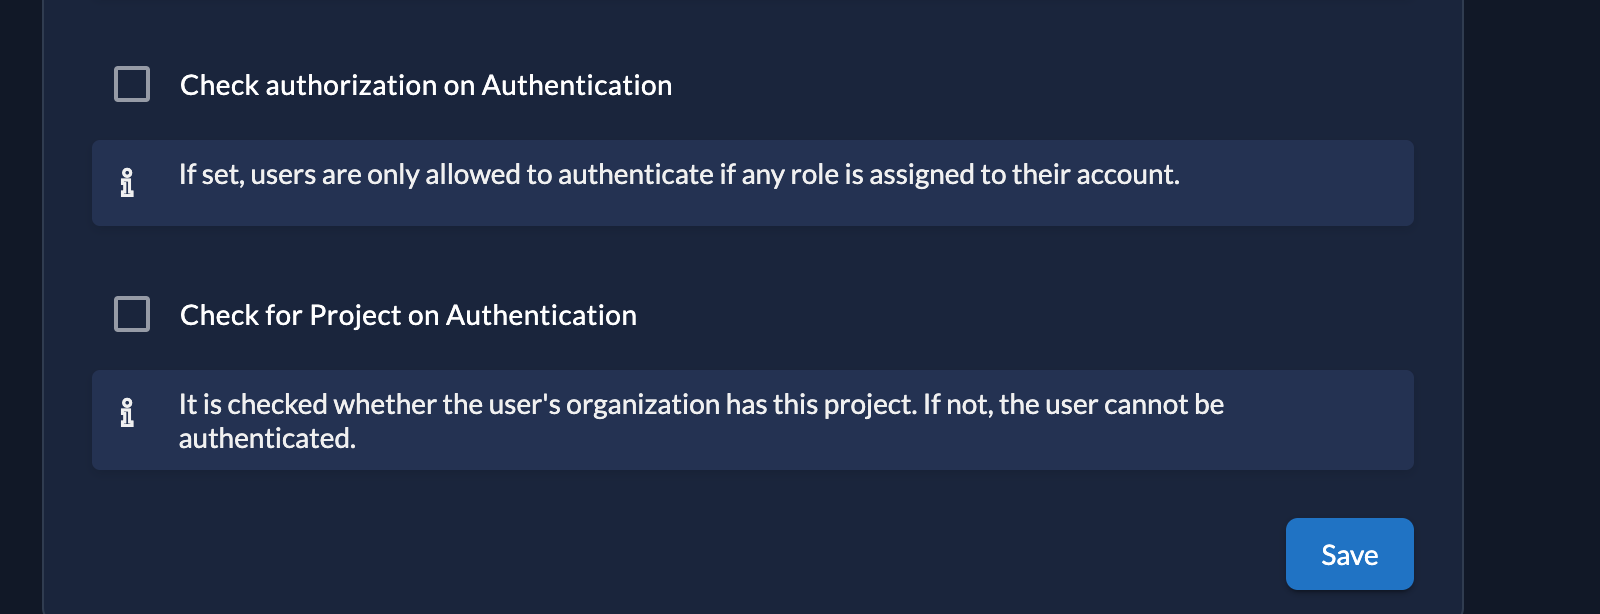Click 'their account.' at end of first hint
1600x614 pixels.
[x=1096, y=175]
